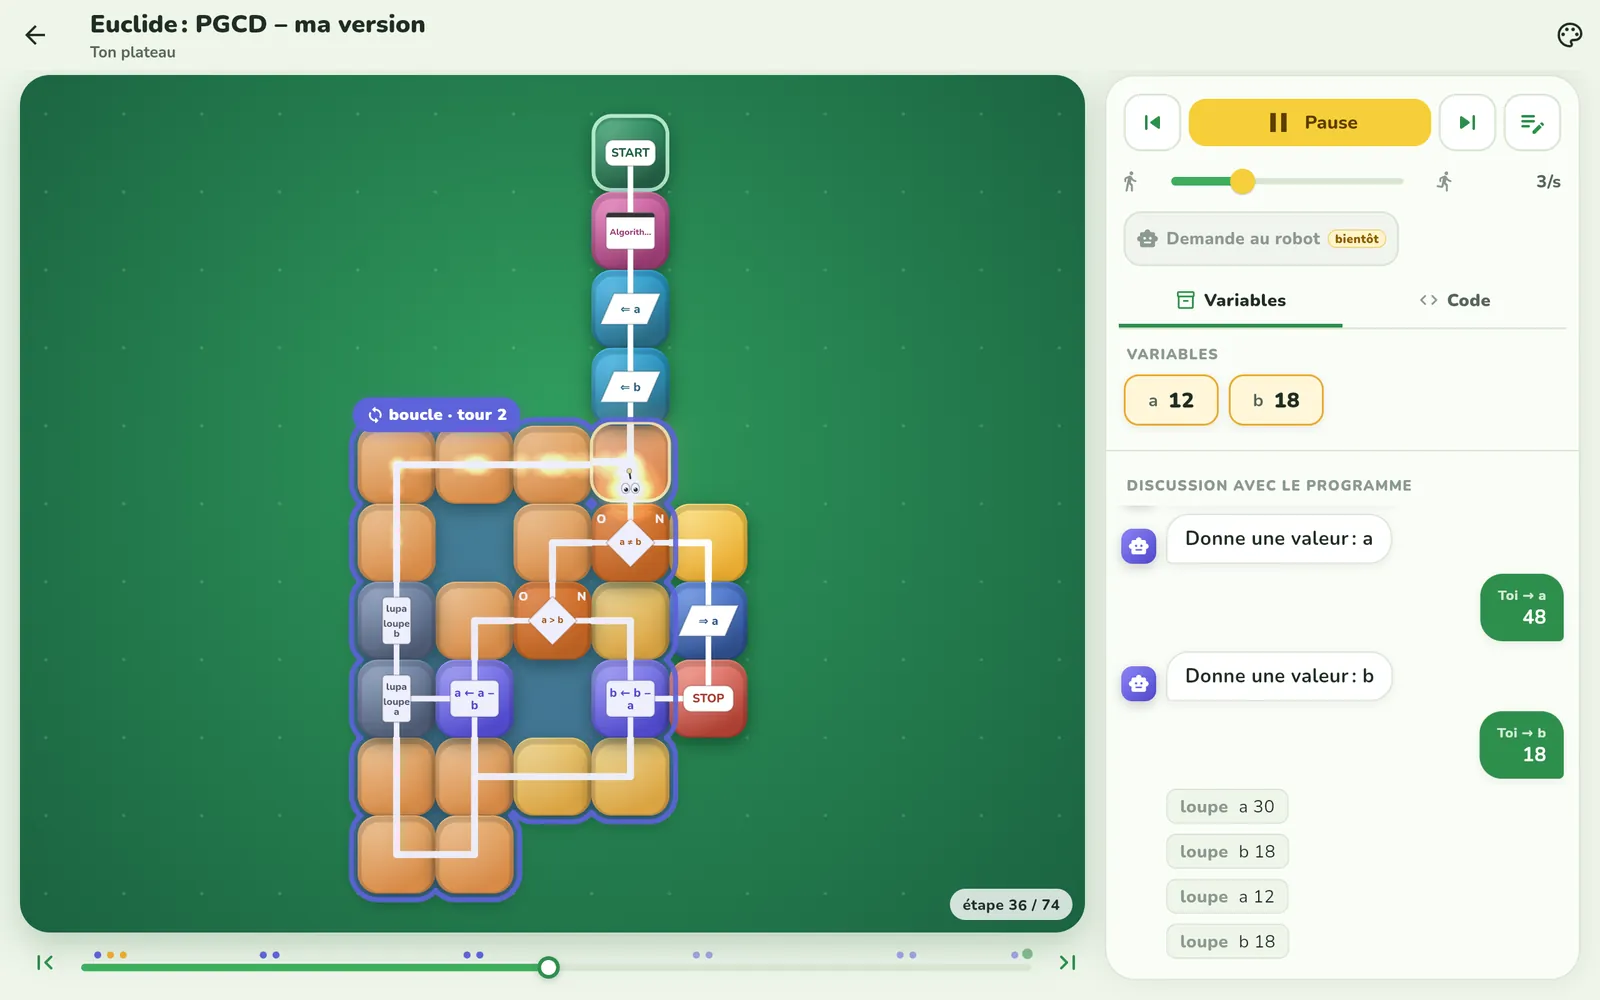
Task: Click message Donne une valeur: b
Action: click(1279, 676)
